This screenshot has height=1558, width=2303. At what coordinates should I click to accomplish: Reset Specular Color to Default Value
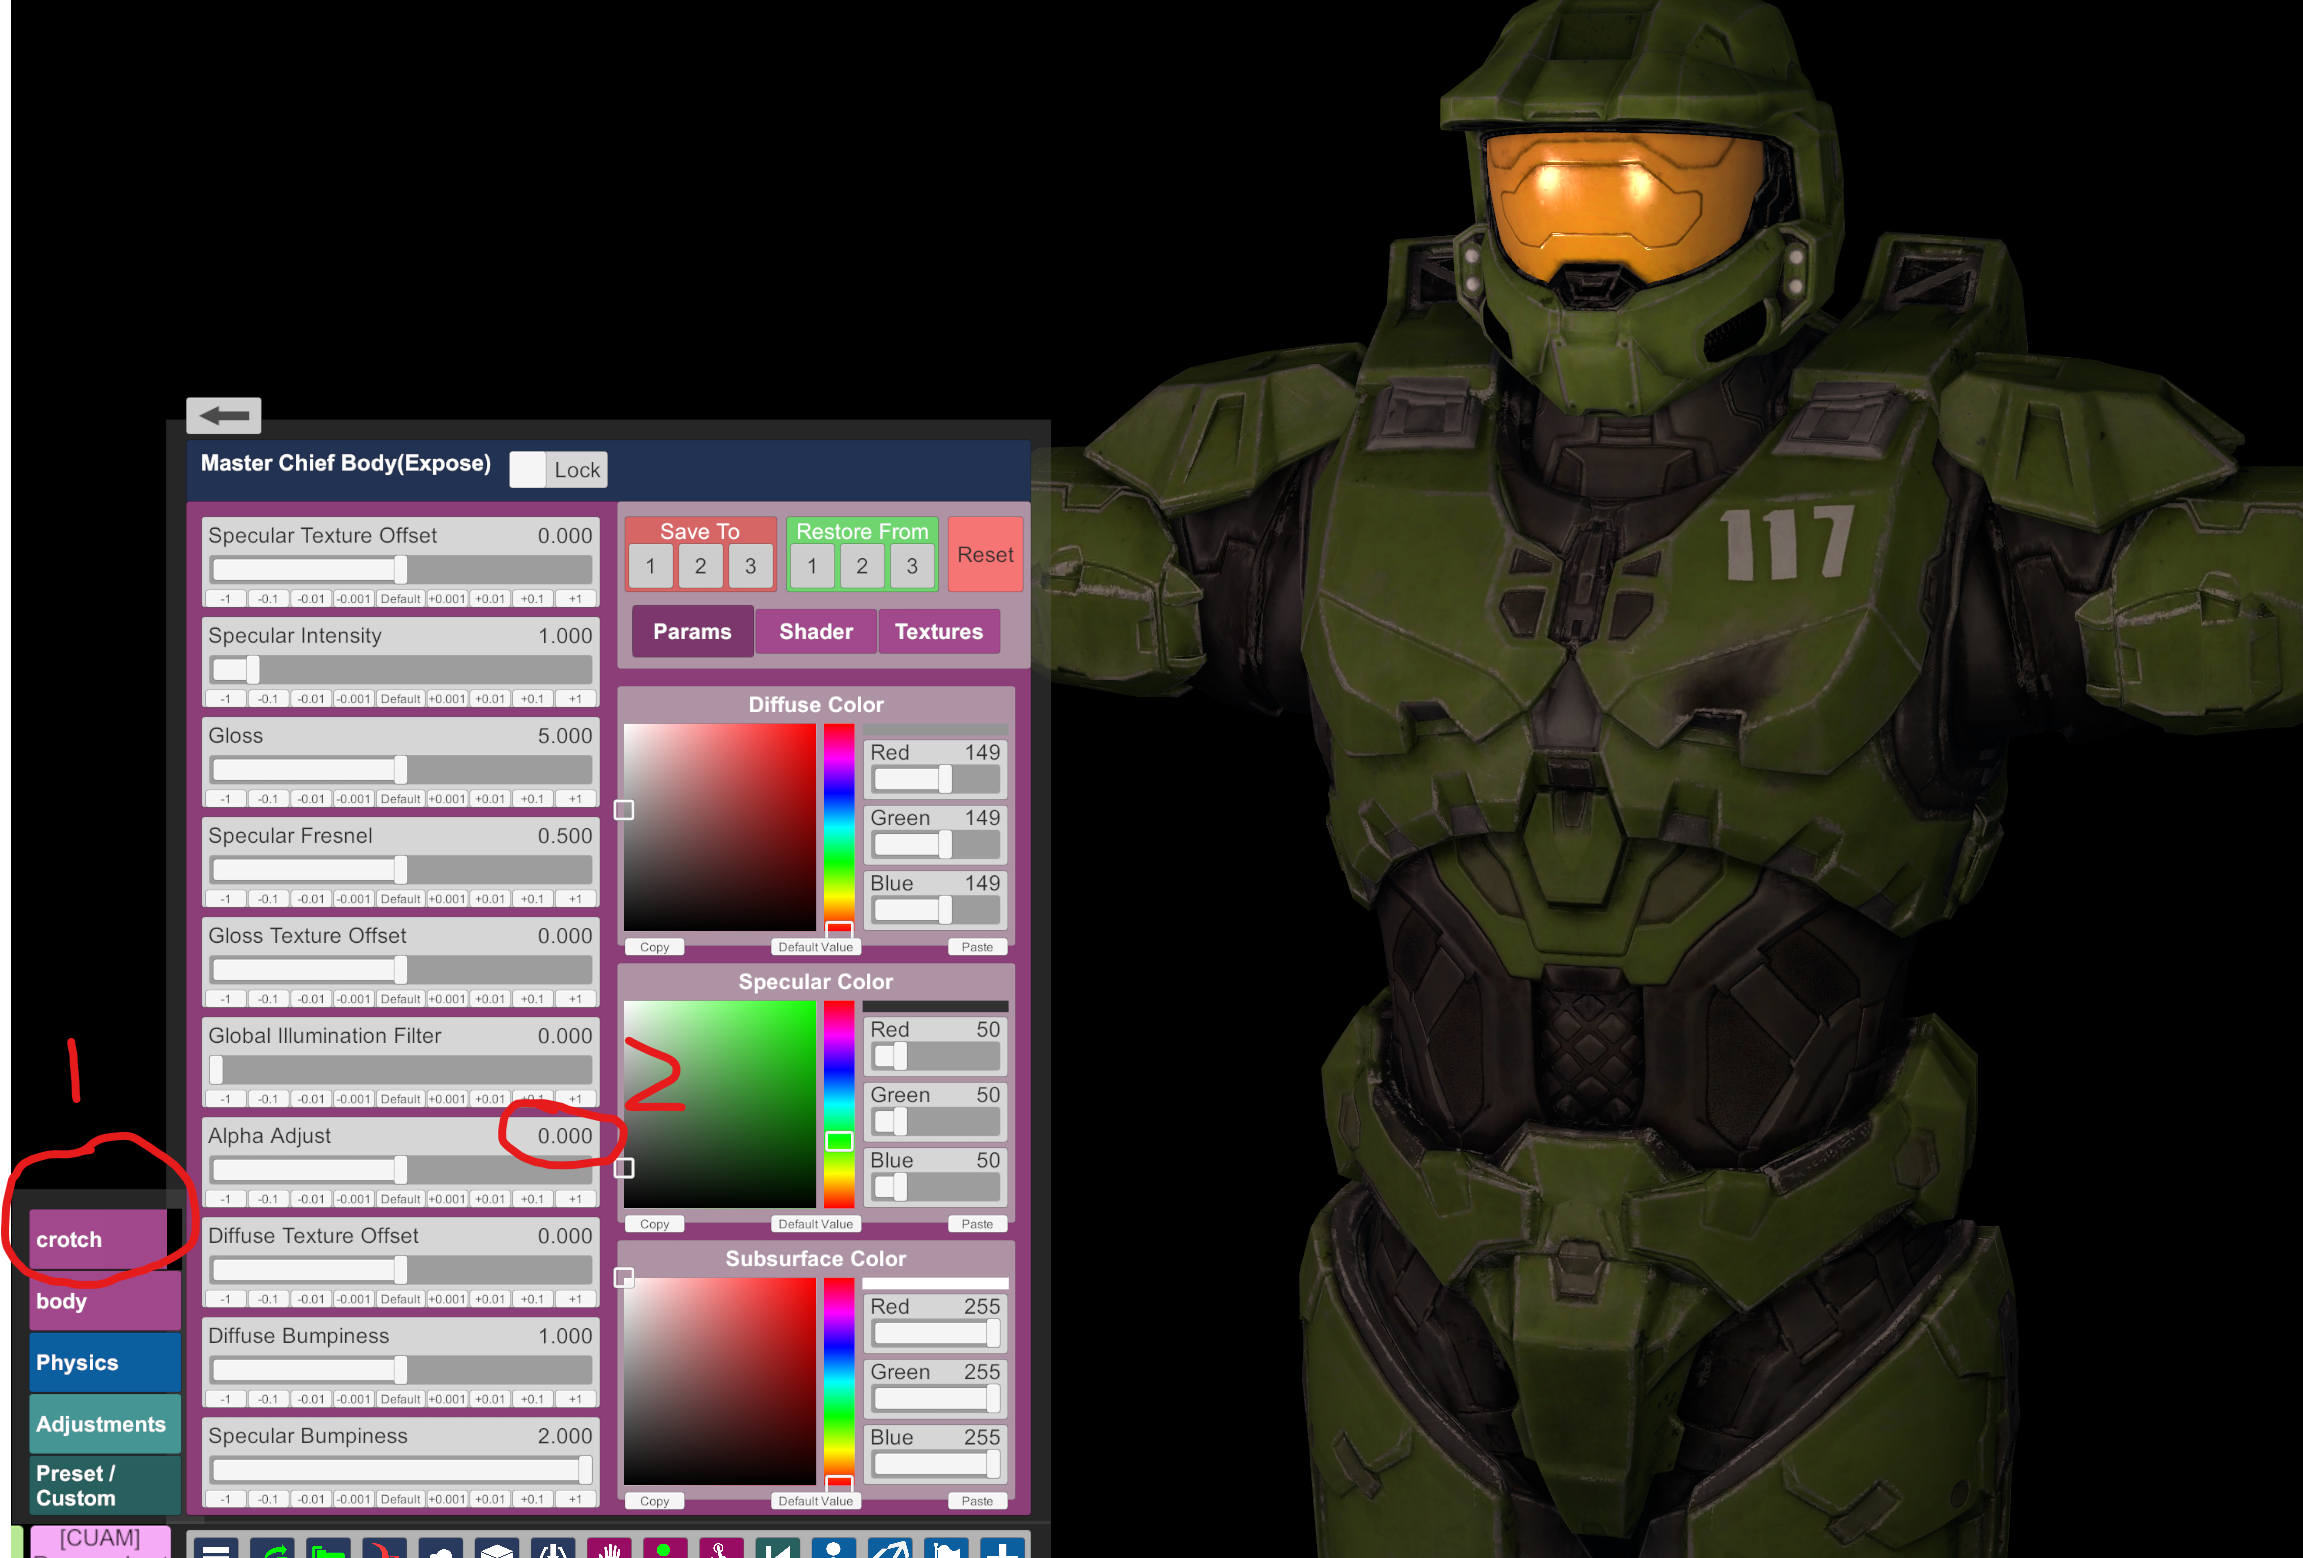coord(816,1224)
